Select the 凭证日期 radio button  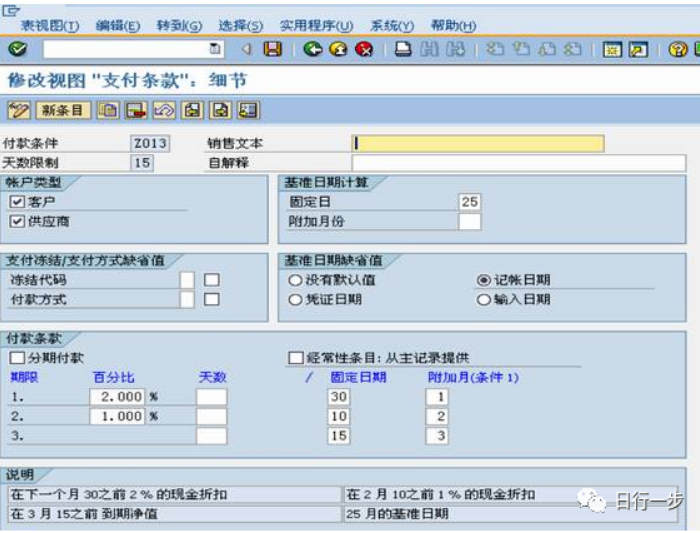click(295, 300)
